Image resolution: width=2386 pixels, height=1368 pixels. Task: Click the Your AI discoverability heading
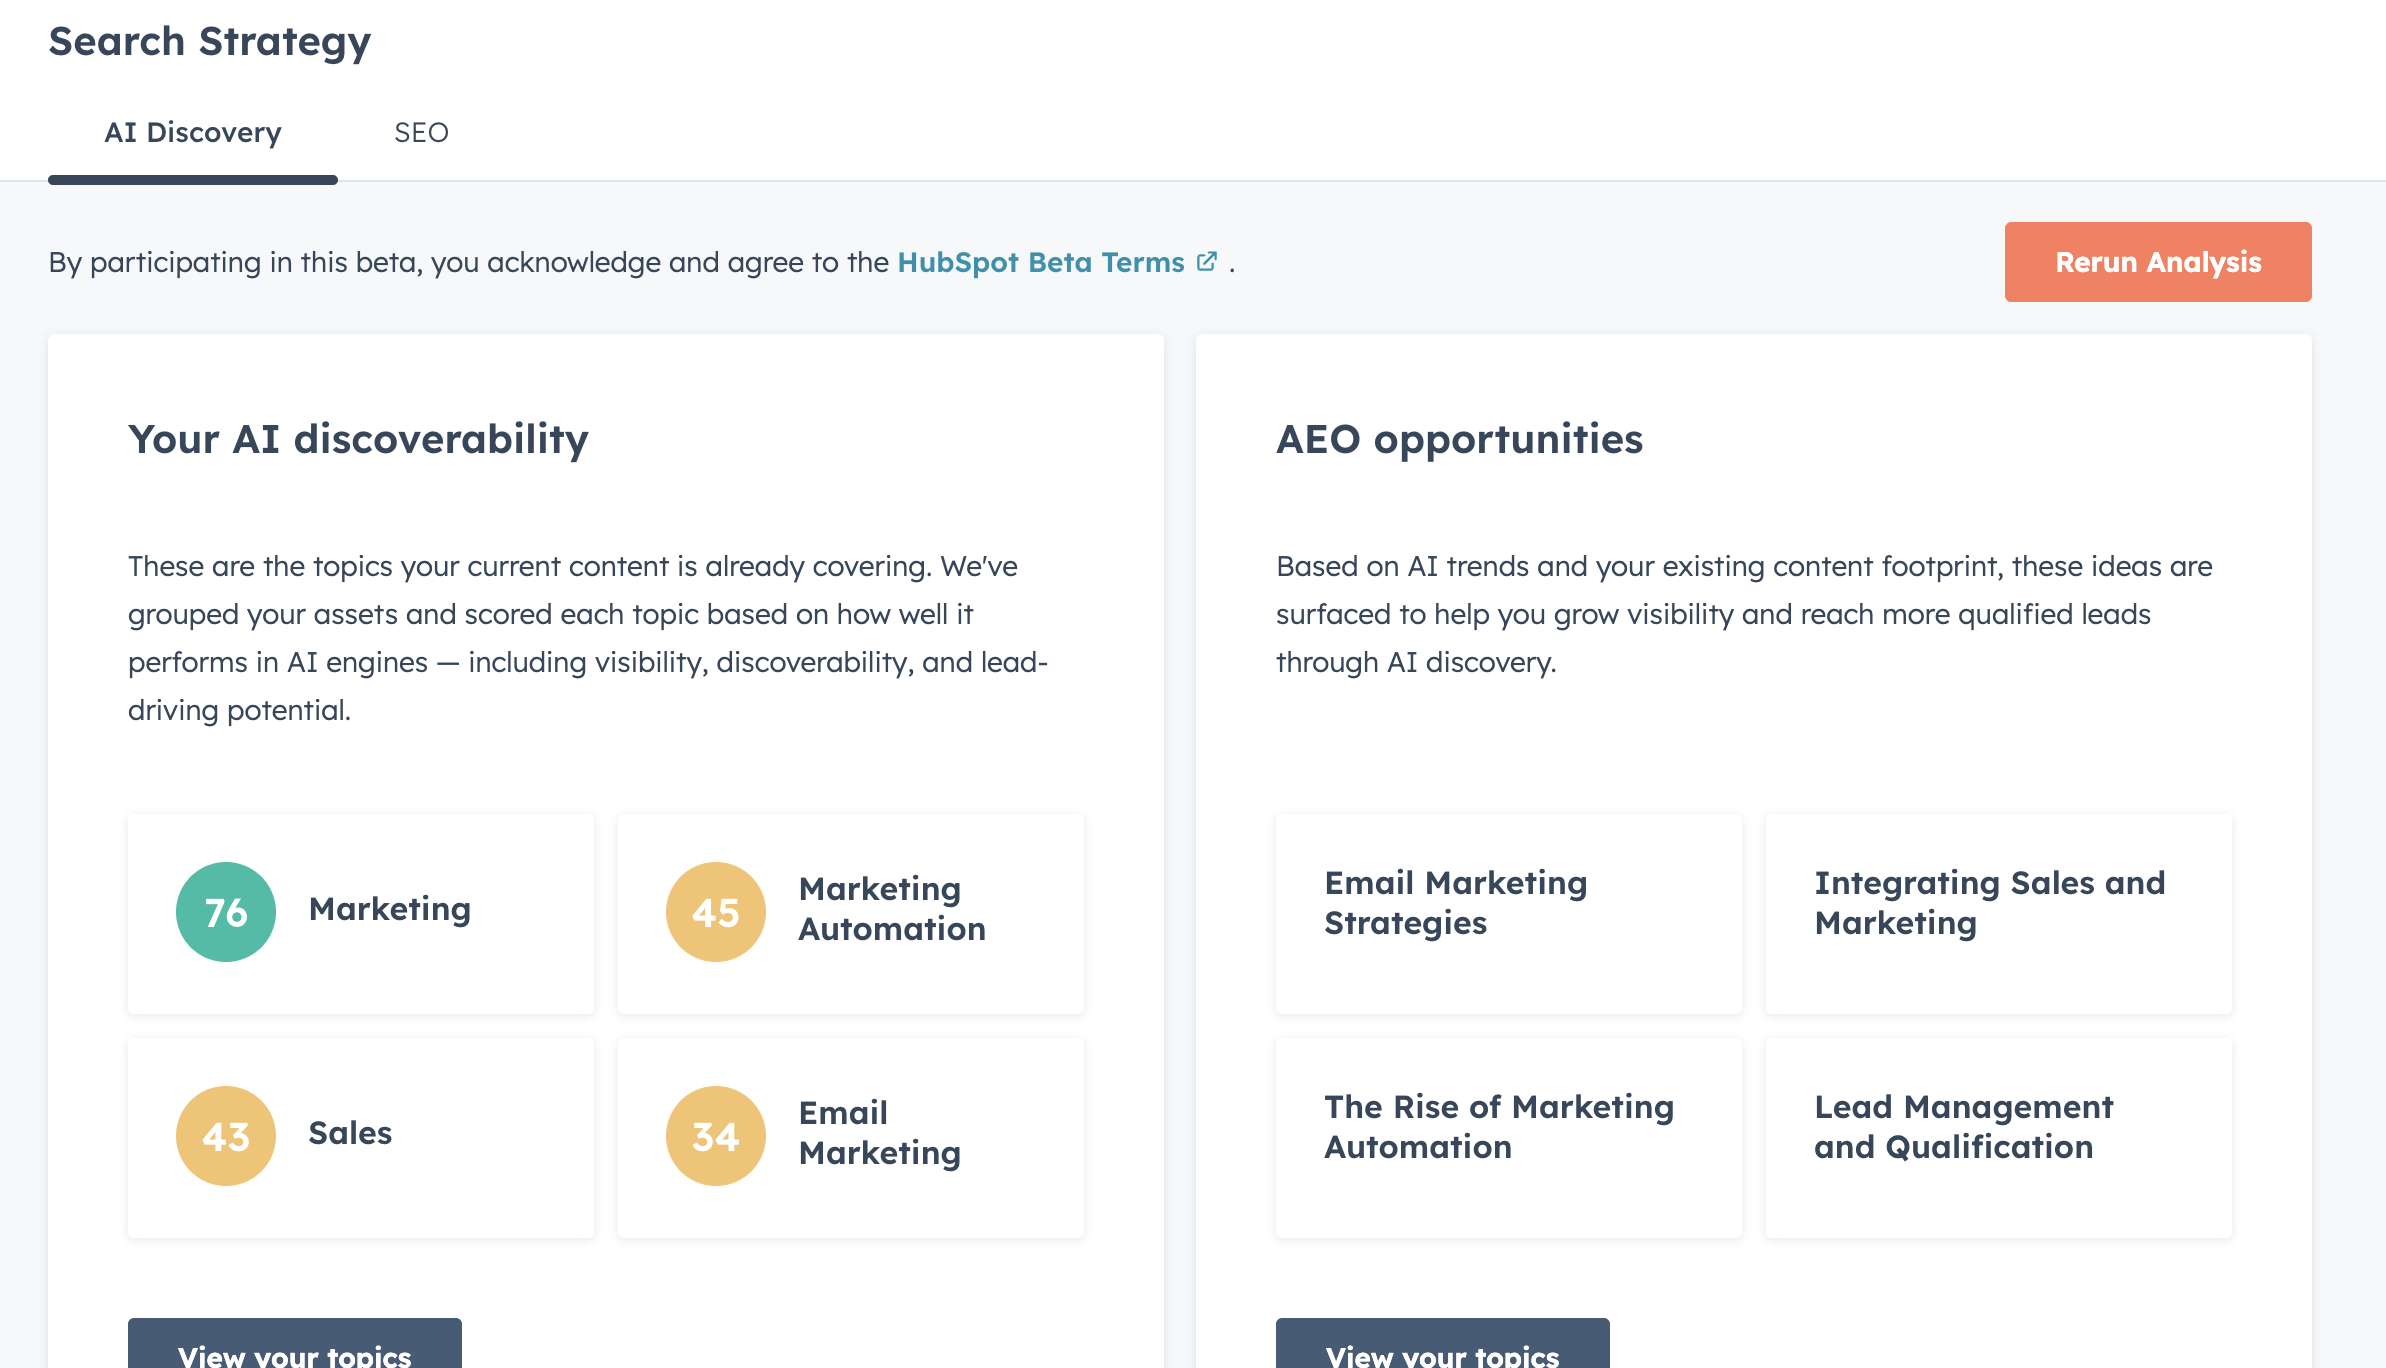pos(358,440)
